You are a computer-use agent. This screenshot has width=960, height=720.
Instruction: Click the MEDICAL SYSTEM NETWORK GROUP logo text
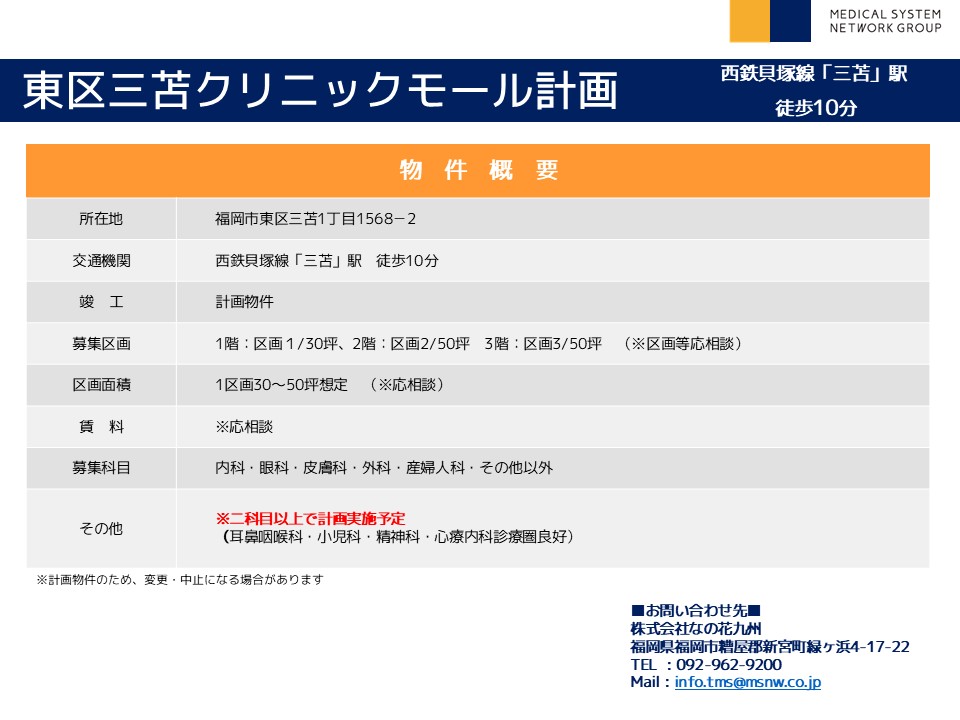click(885, 21)
